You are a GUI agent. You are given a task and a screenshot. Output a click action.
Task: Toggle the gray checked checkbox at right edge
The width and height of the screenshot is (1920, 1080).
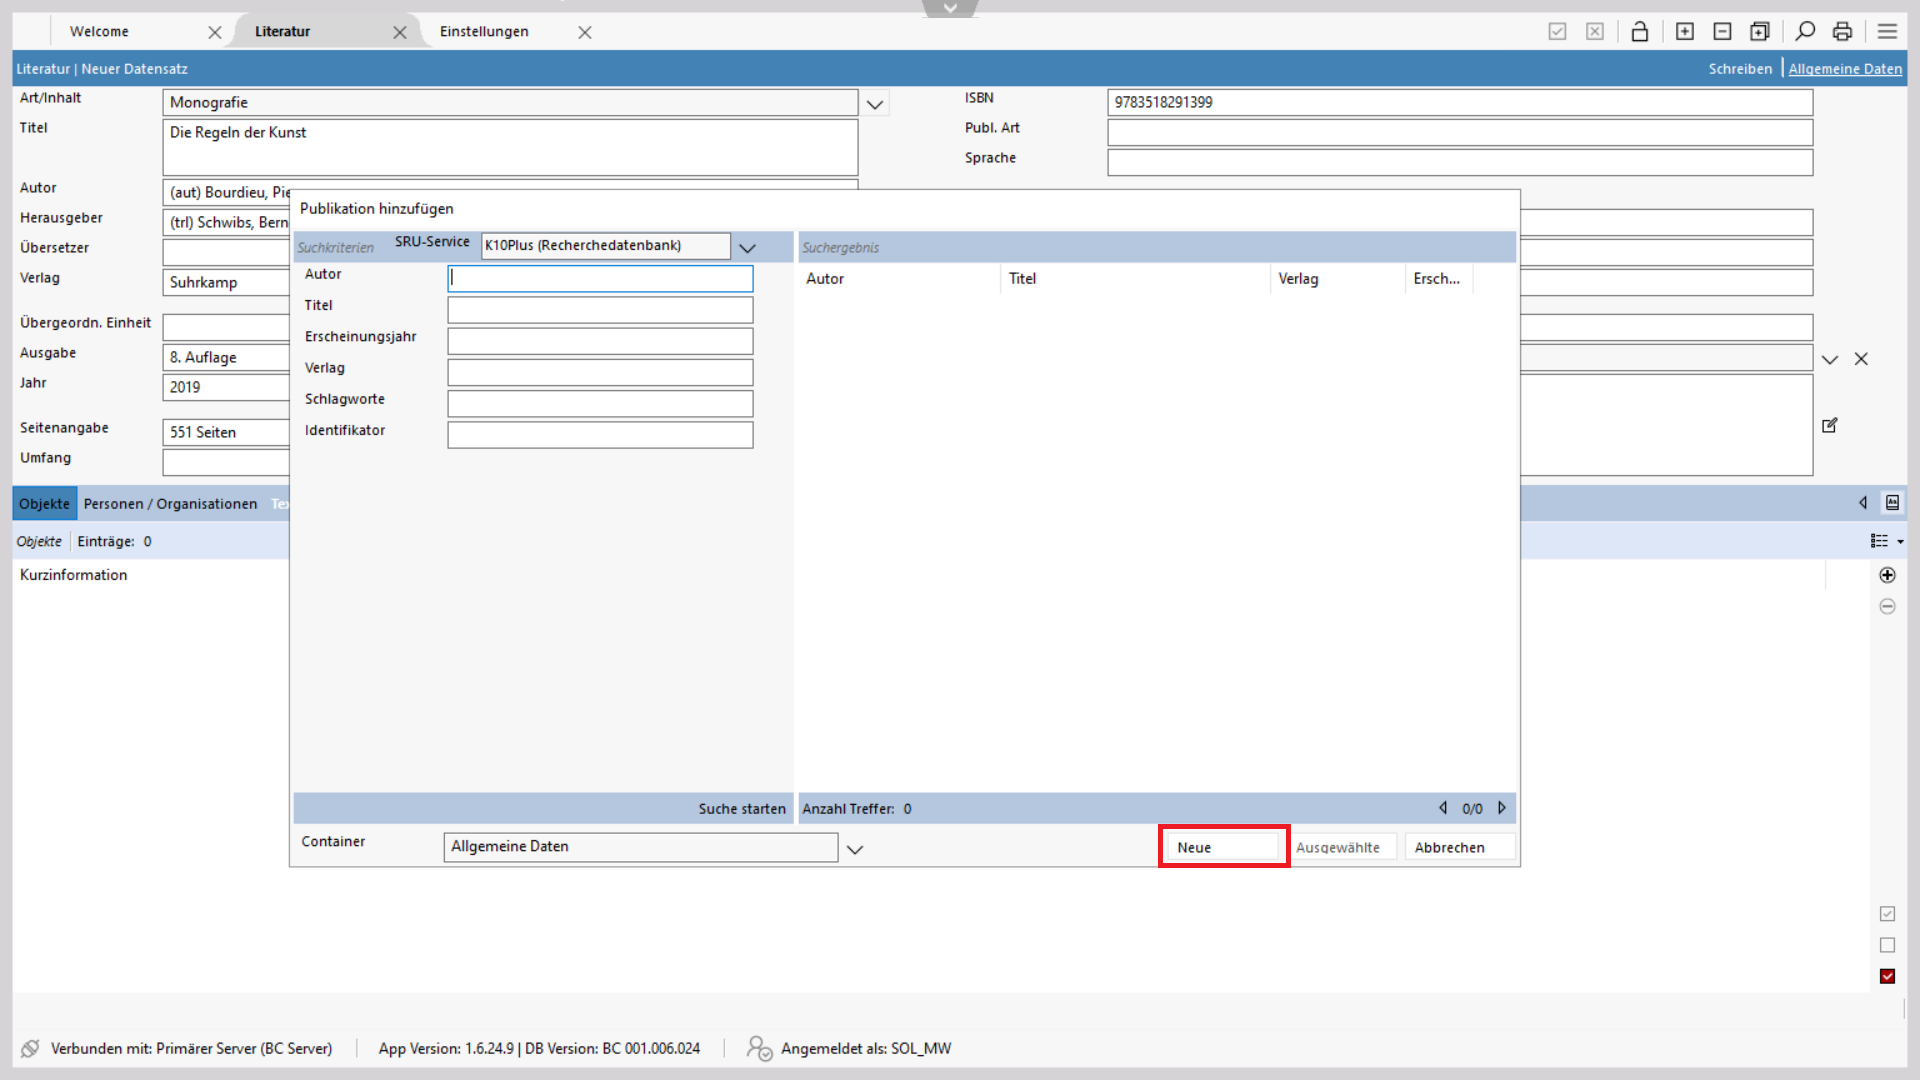click(1887, 914)
